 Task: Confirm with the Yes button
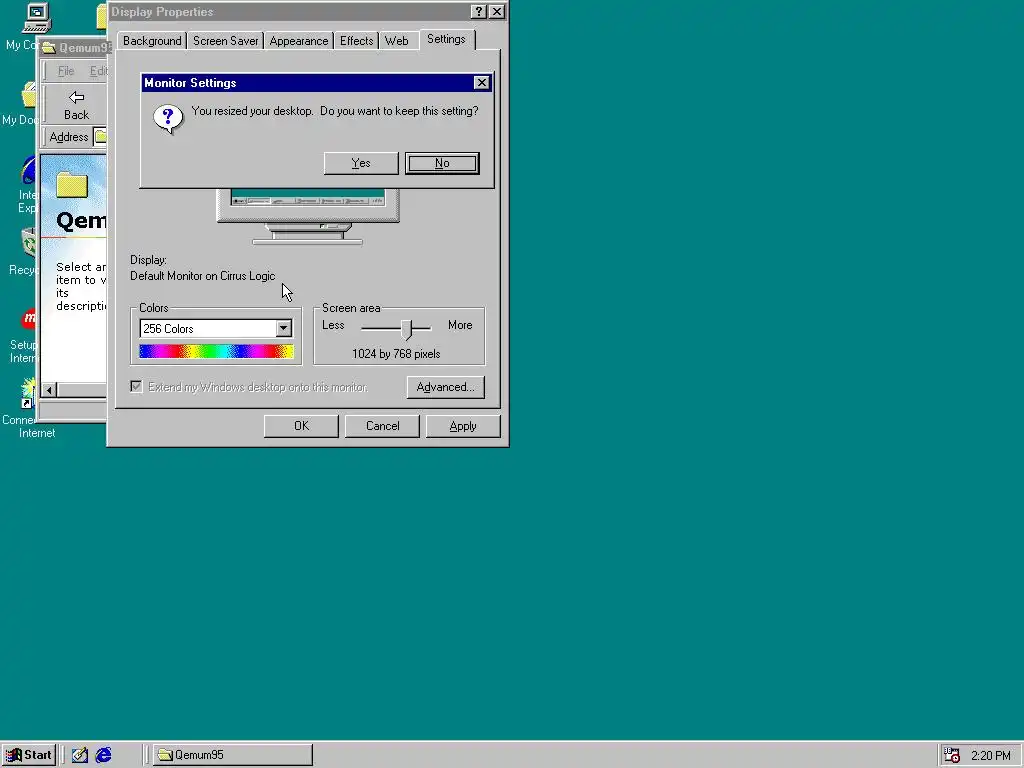click(x=360, y=163)
